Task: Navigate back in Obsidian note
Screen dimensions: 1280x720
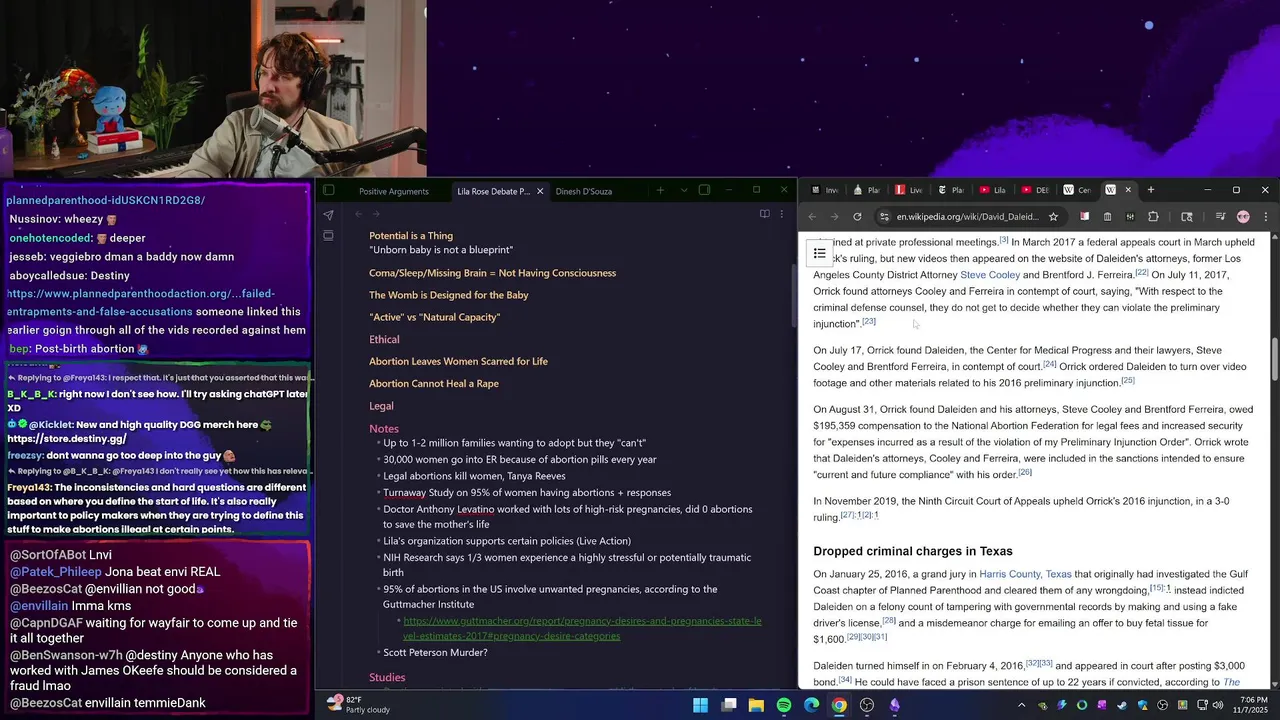Action: [x=359, y=214]
